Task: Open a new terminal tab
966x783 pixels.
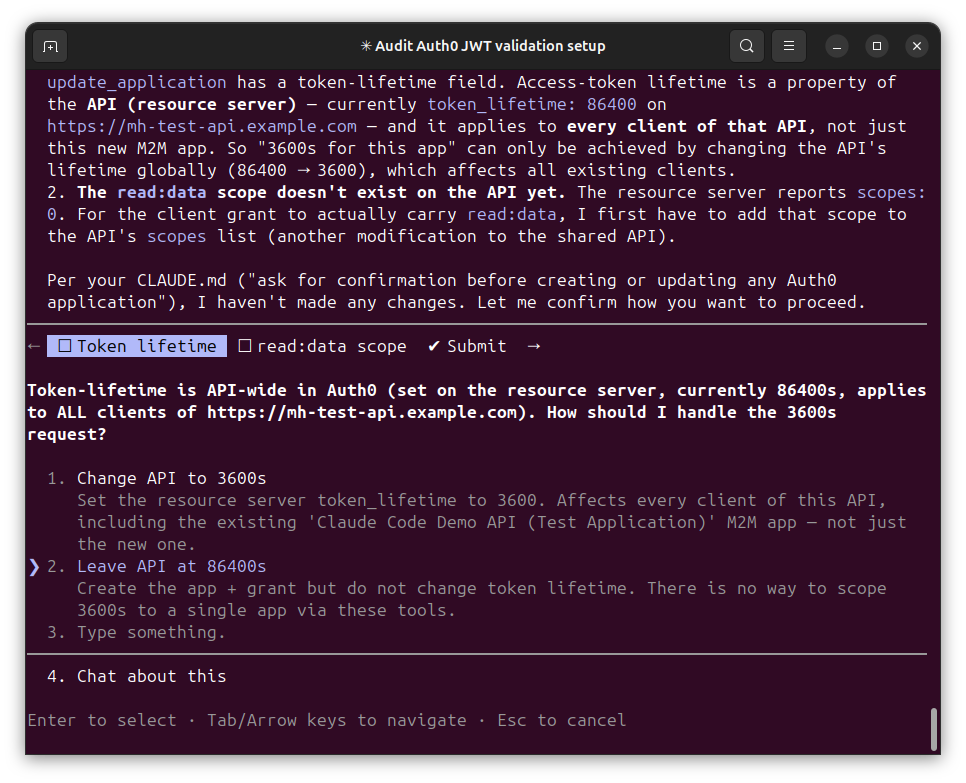Action: coord(50,46)
